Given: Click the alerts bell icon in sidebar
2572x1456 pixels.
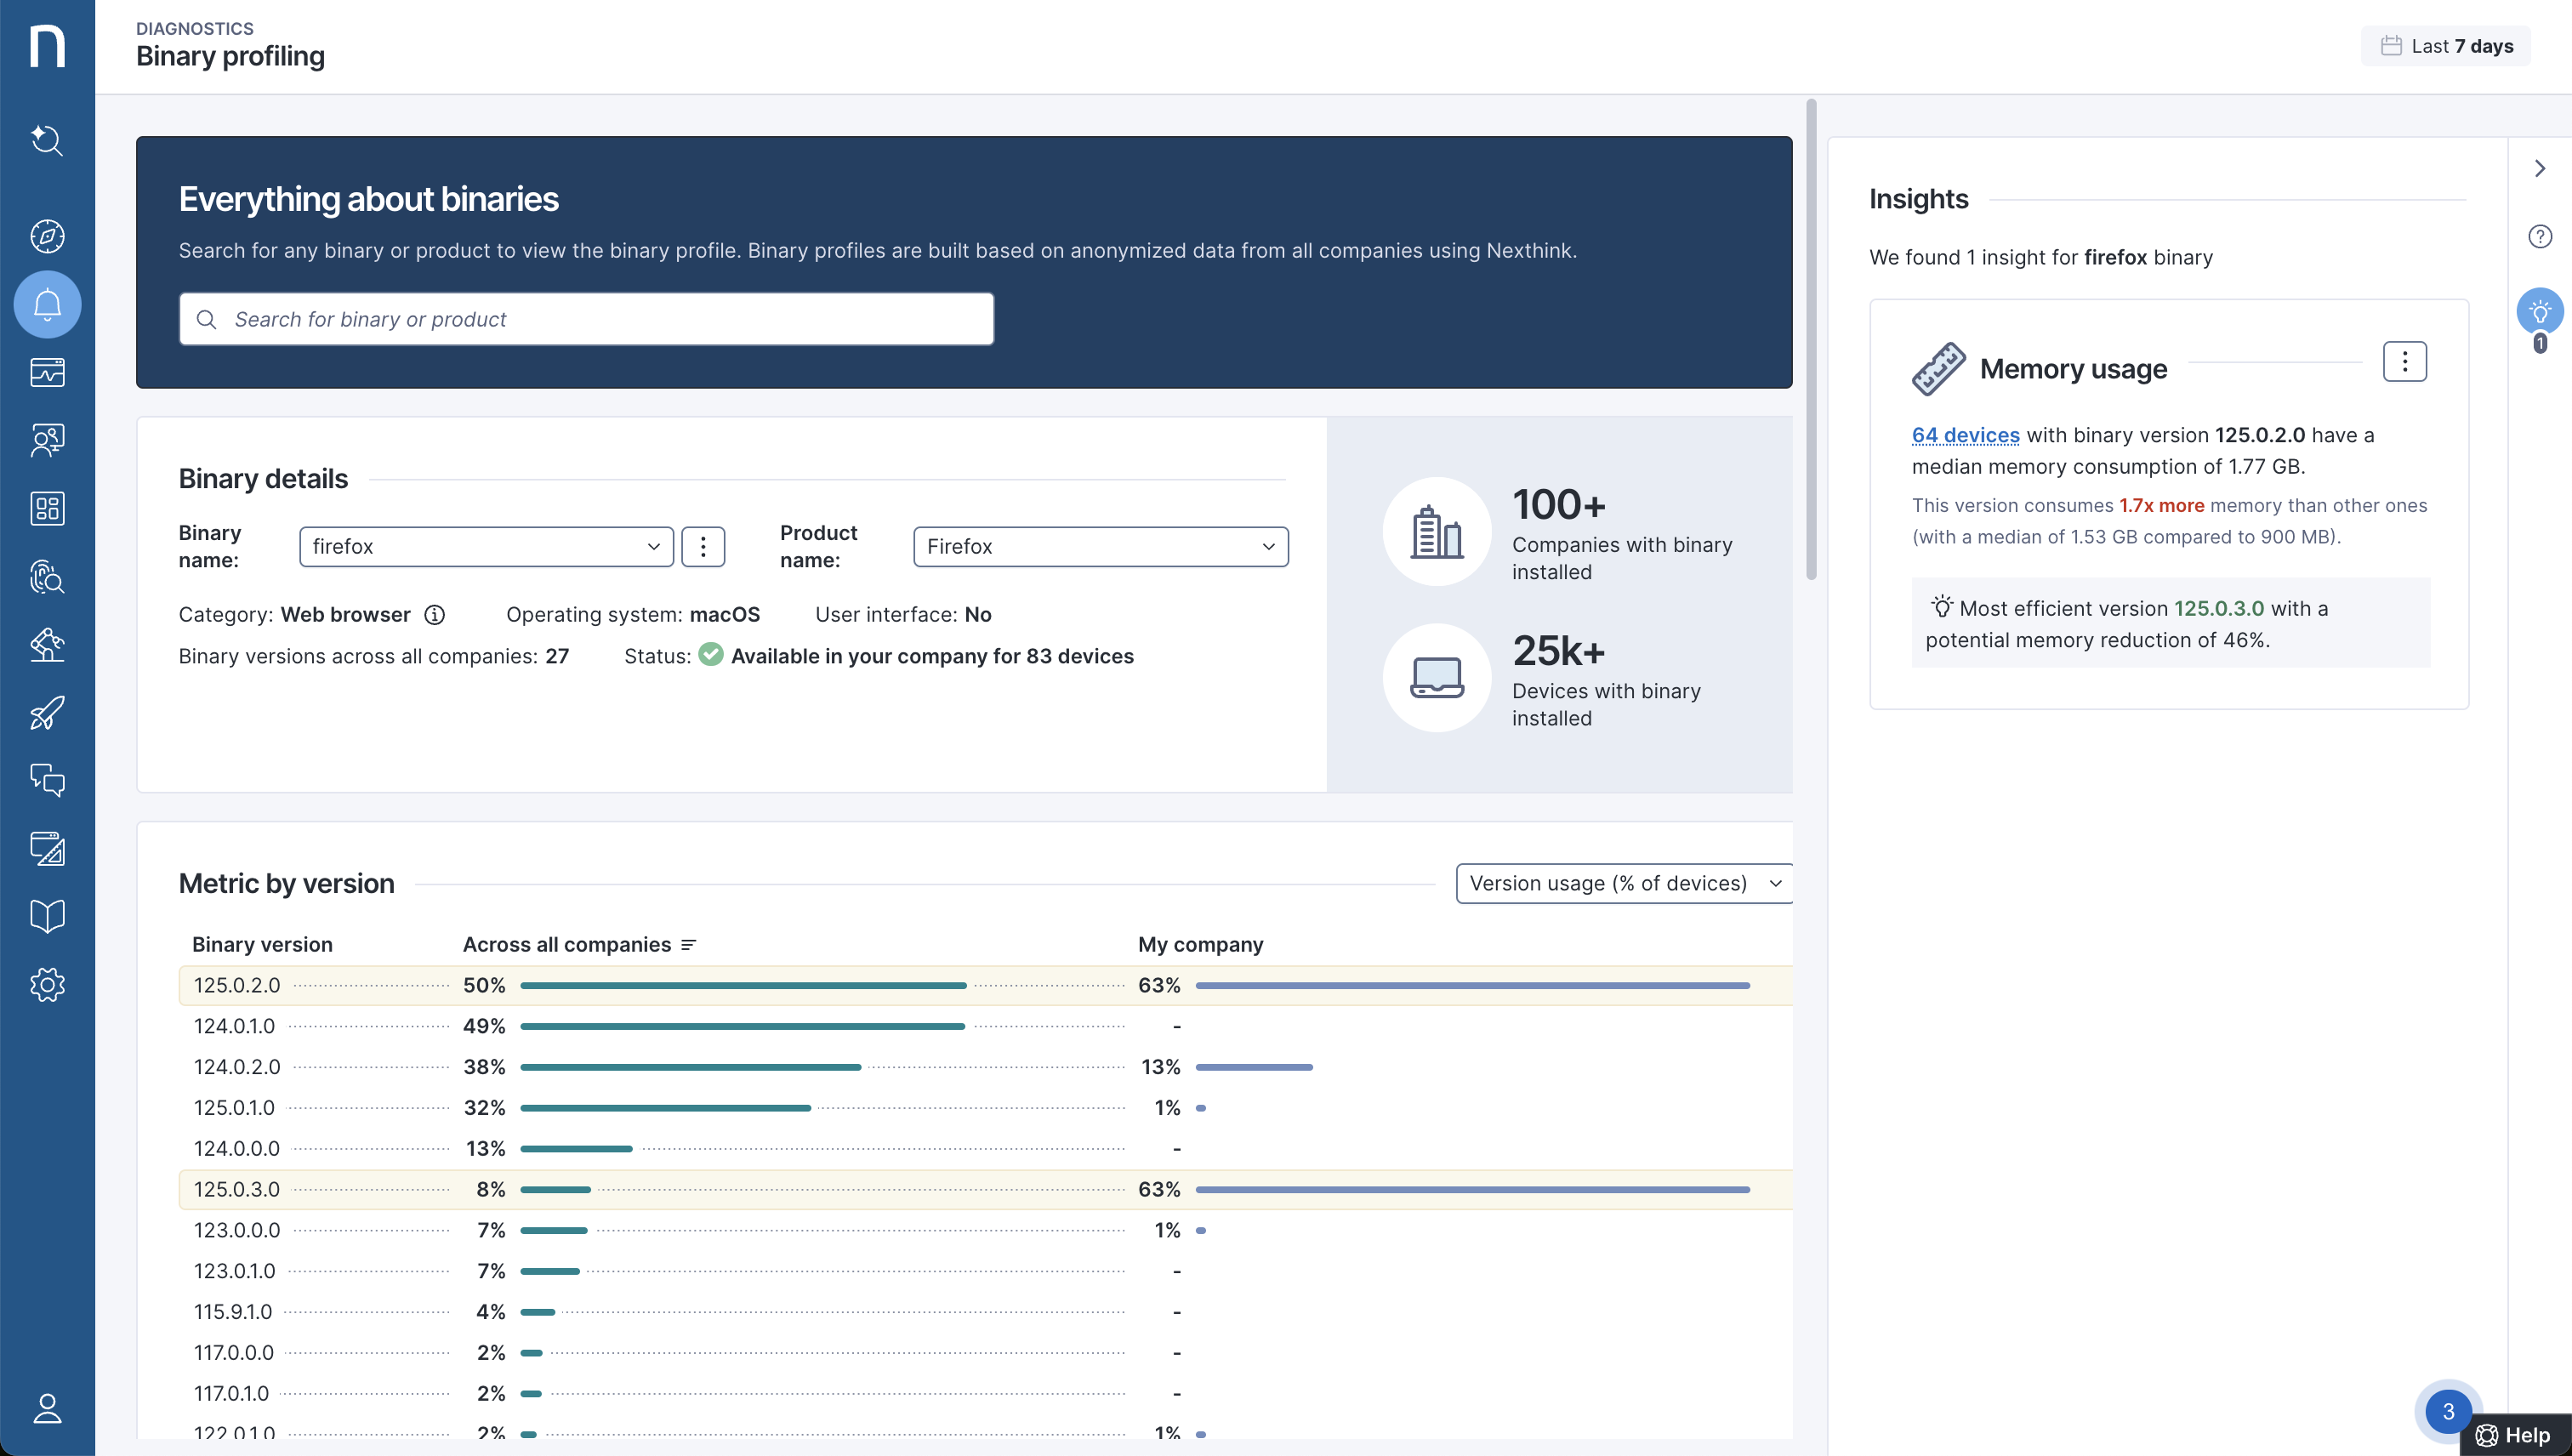Looking at the screenshot, I should pos(47,304).
